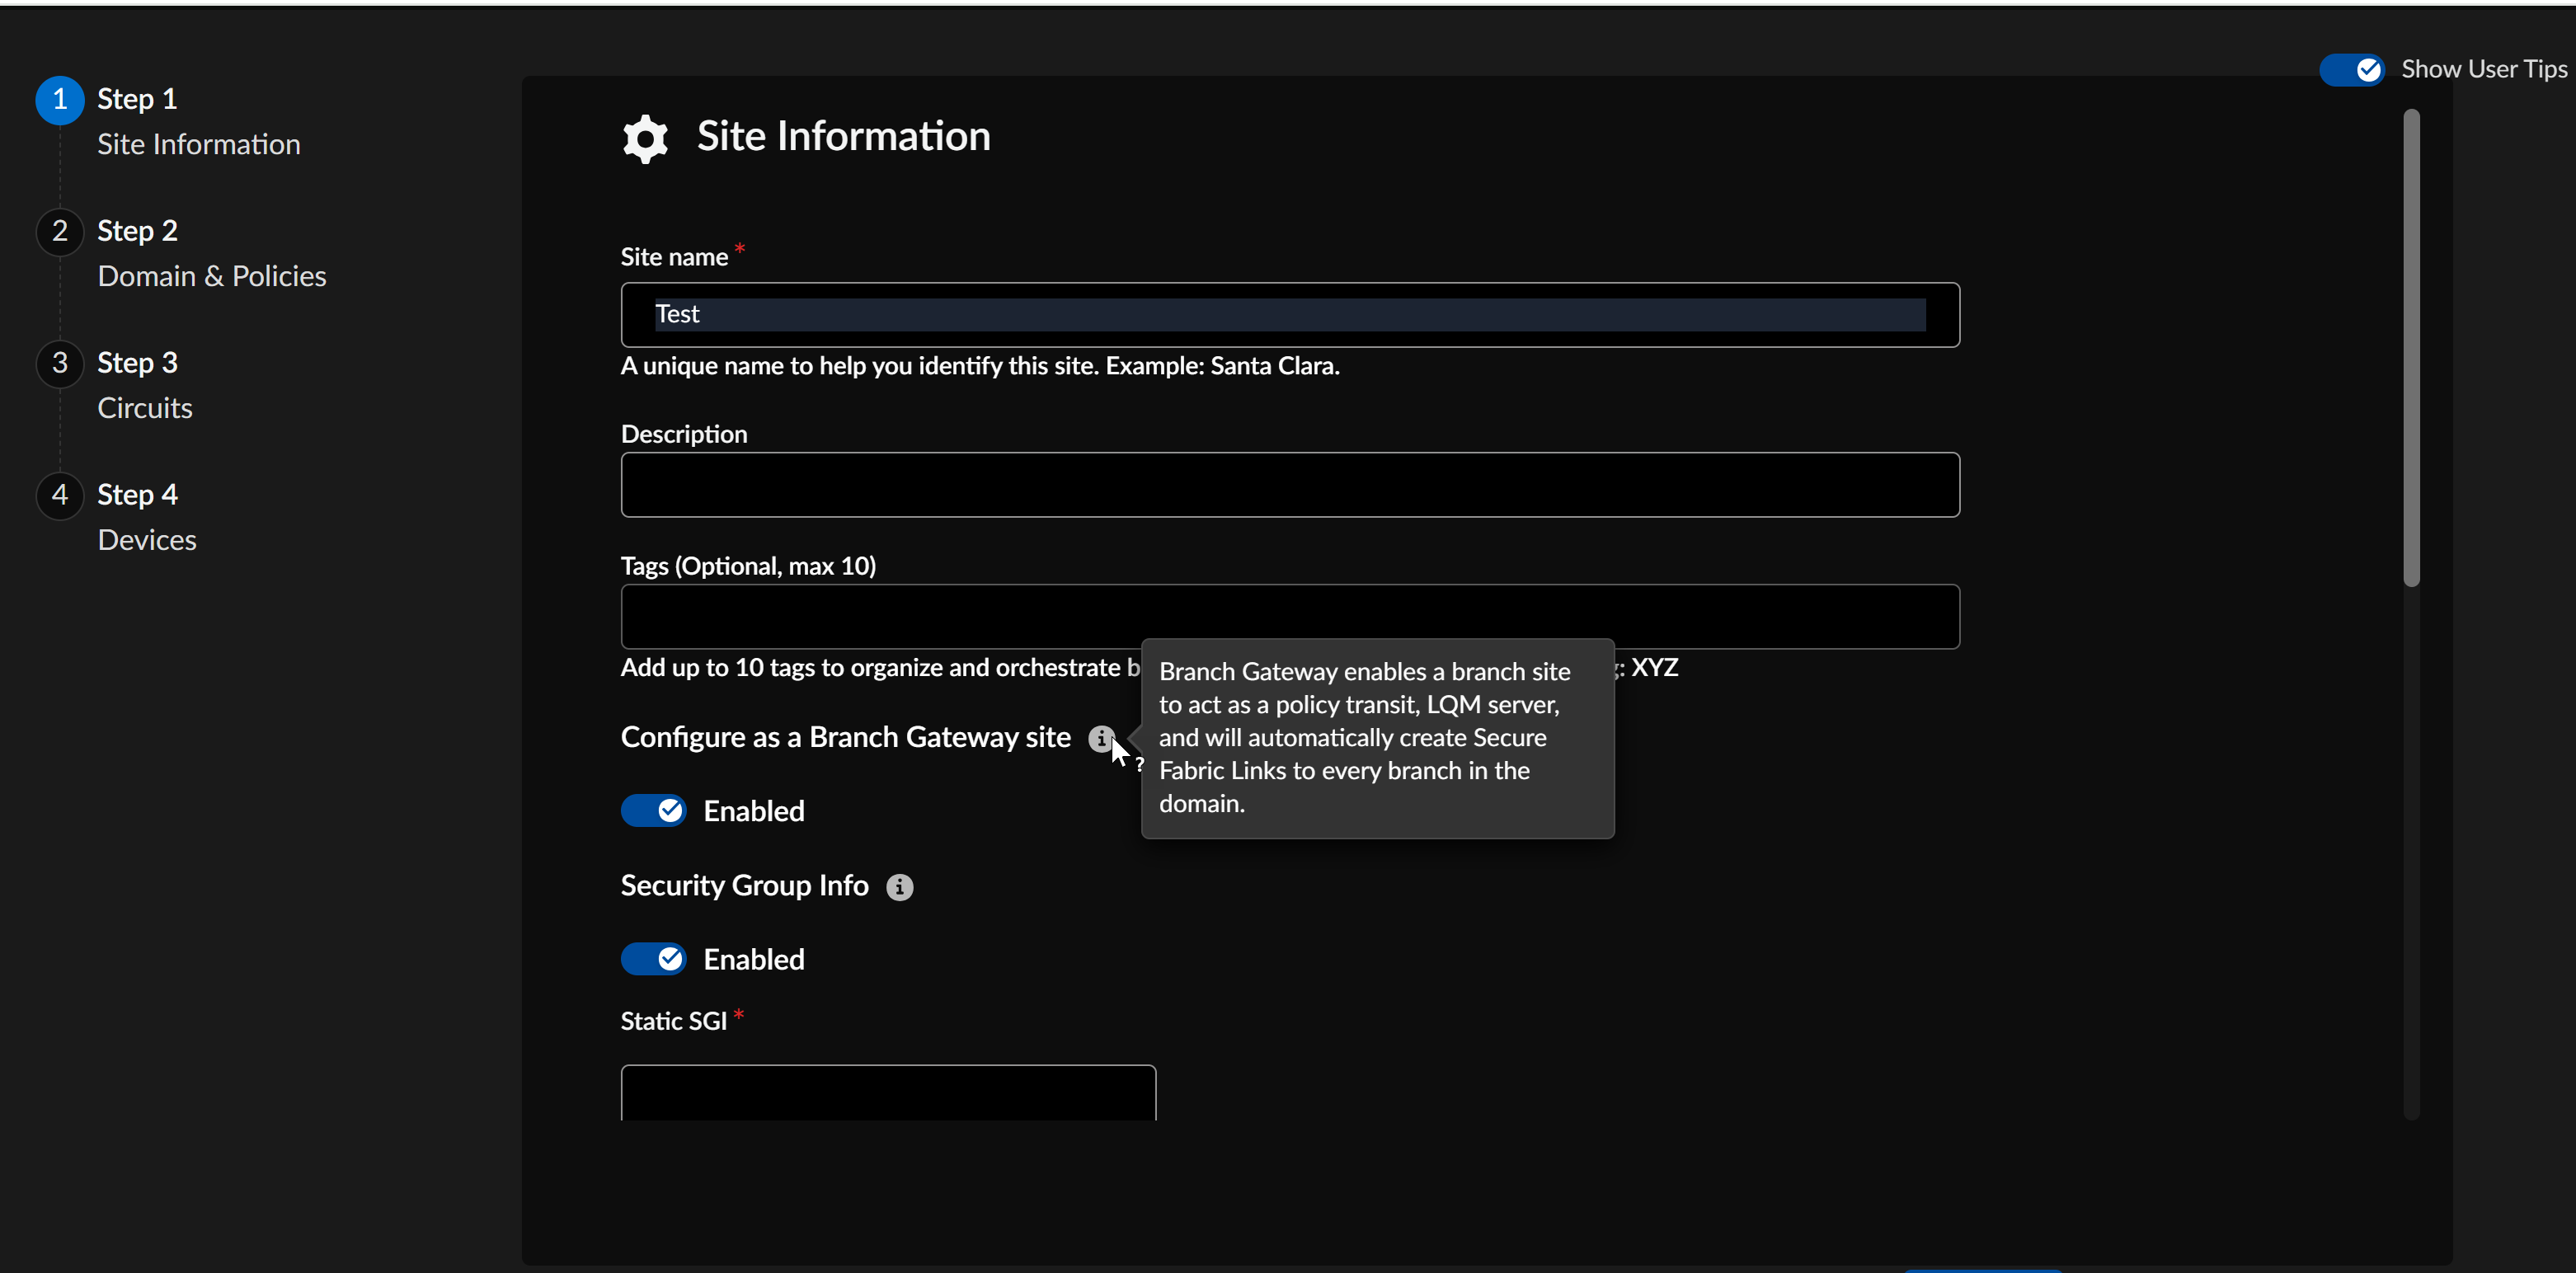
Task: Focus the Description text field
Action: pos(1289,485)
